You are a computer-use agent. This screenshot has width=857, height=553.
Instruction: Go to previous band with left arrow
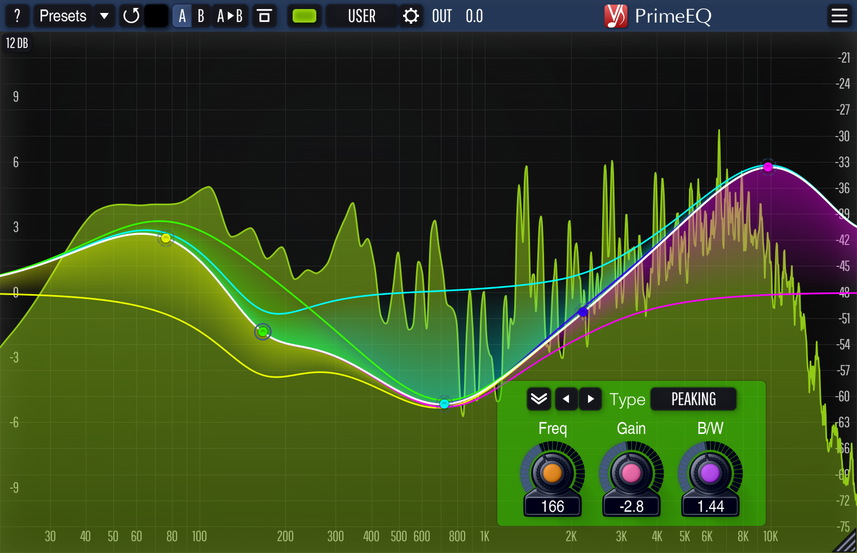(566, 399)
